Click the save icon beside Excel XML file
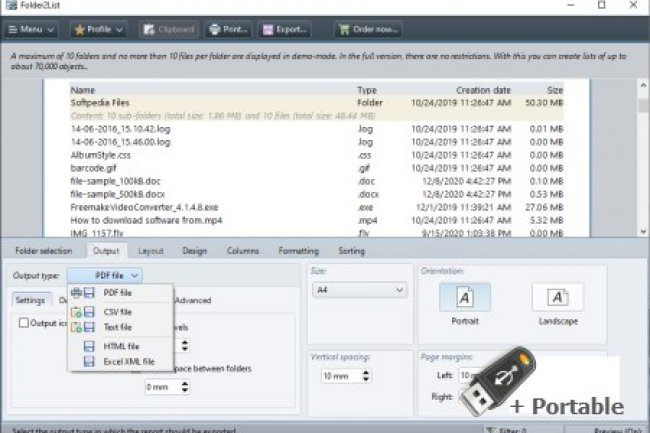This screenshot has width=650, height=433. coord(89,362)
